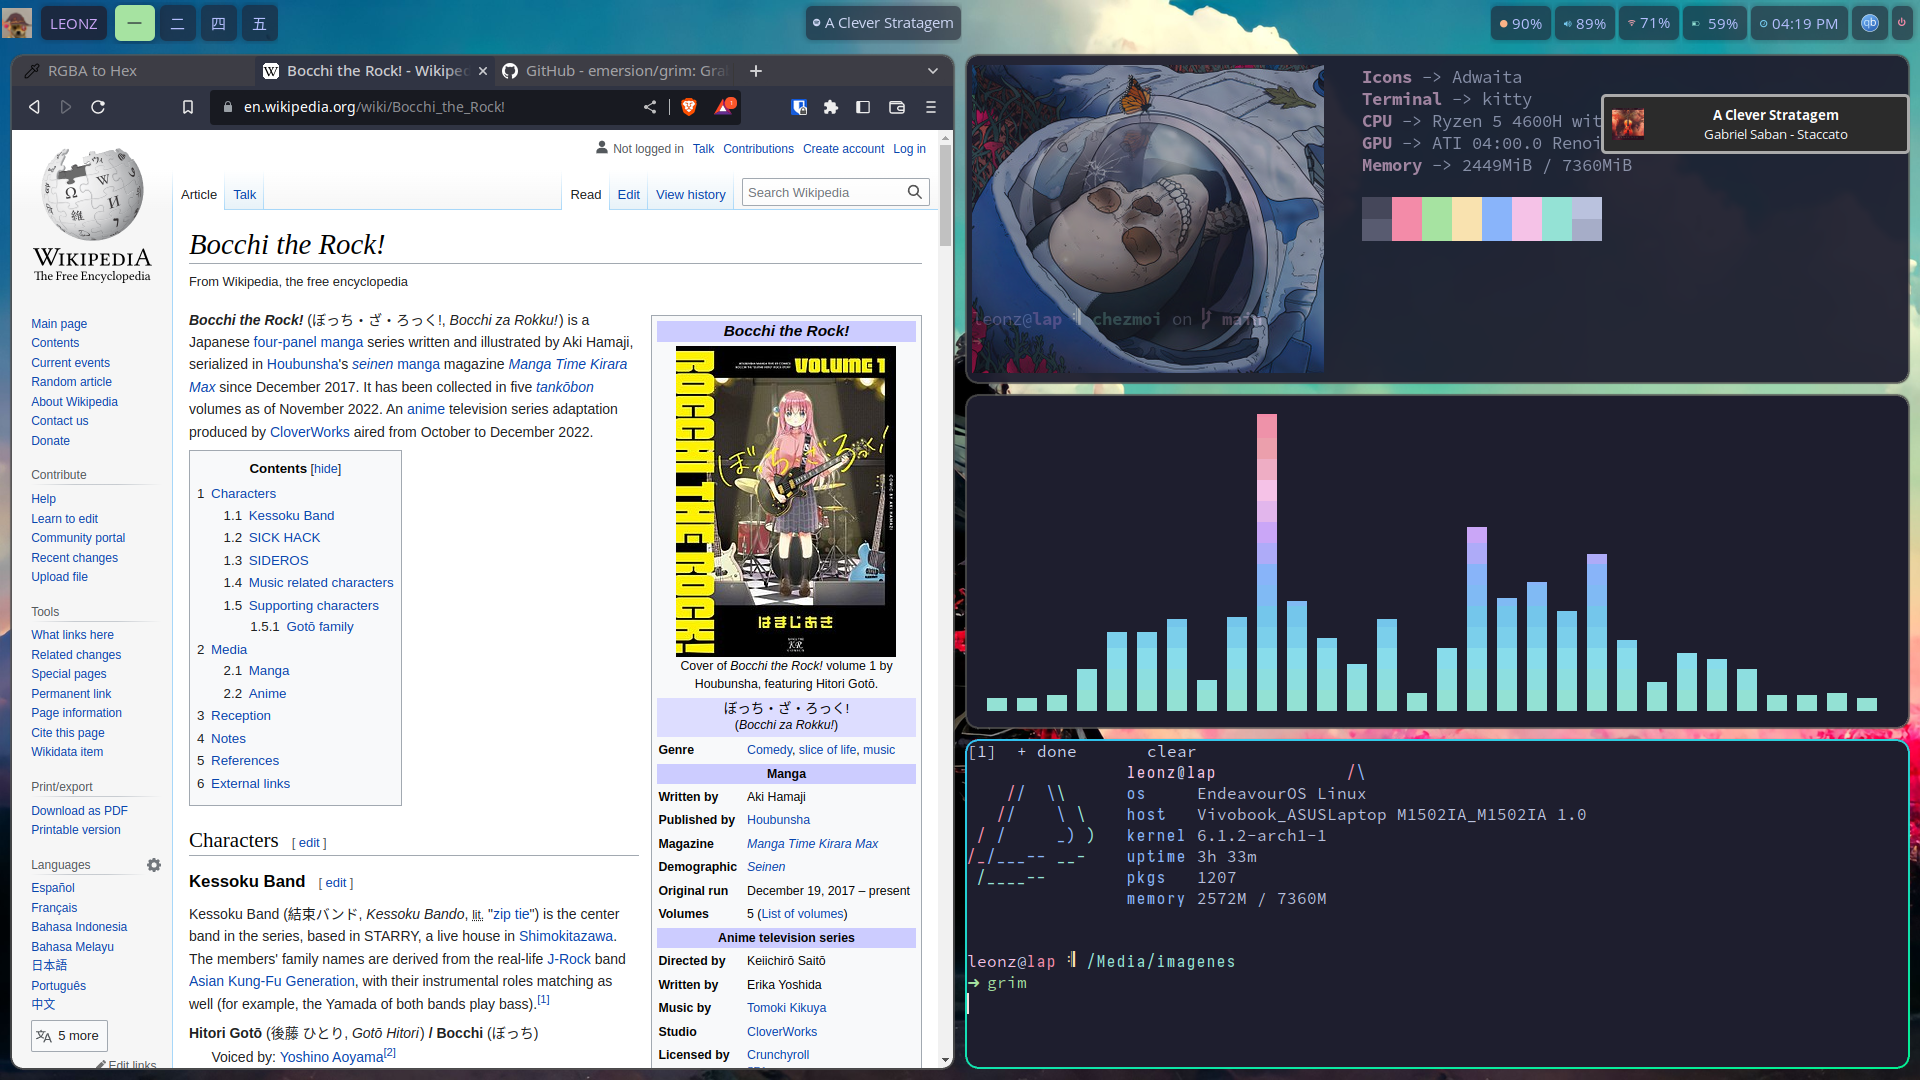
Task: Click the CloverWorks studio link in infobox
Action: tap(781, 1032)
